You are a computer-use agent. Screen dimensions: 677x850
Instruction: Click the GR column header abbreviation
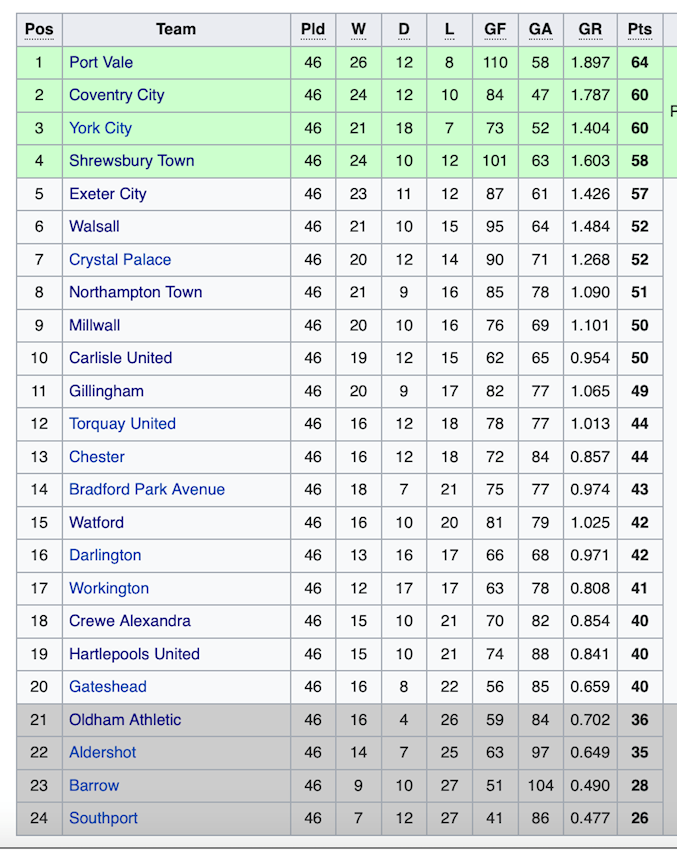click(590, 29)
